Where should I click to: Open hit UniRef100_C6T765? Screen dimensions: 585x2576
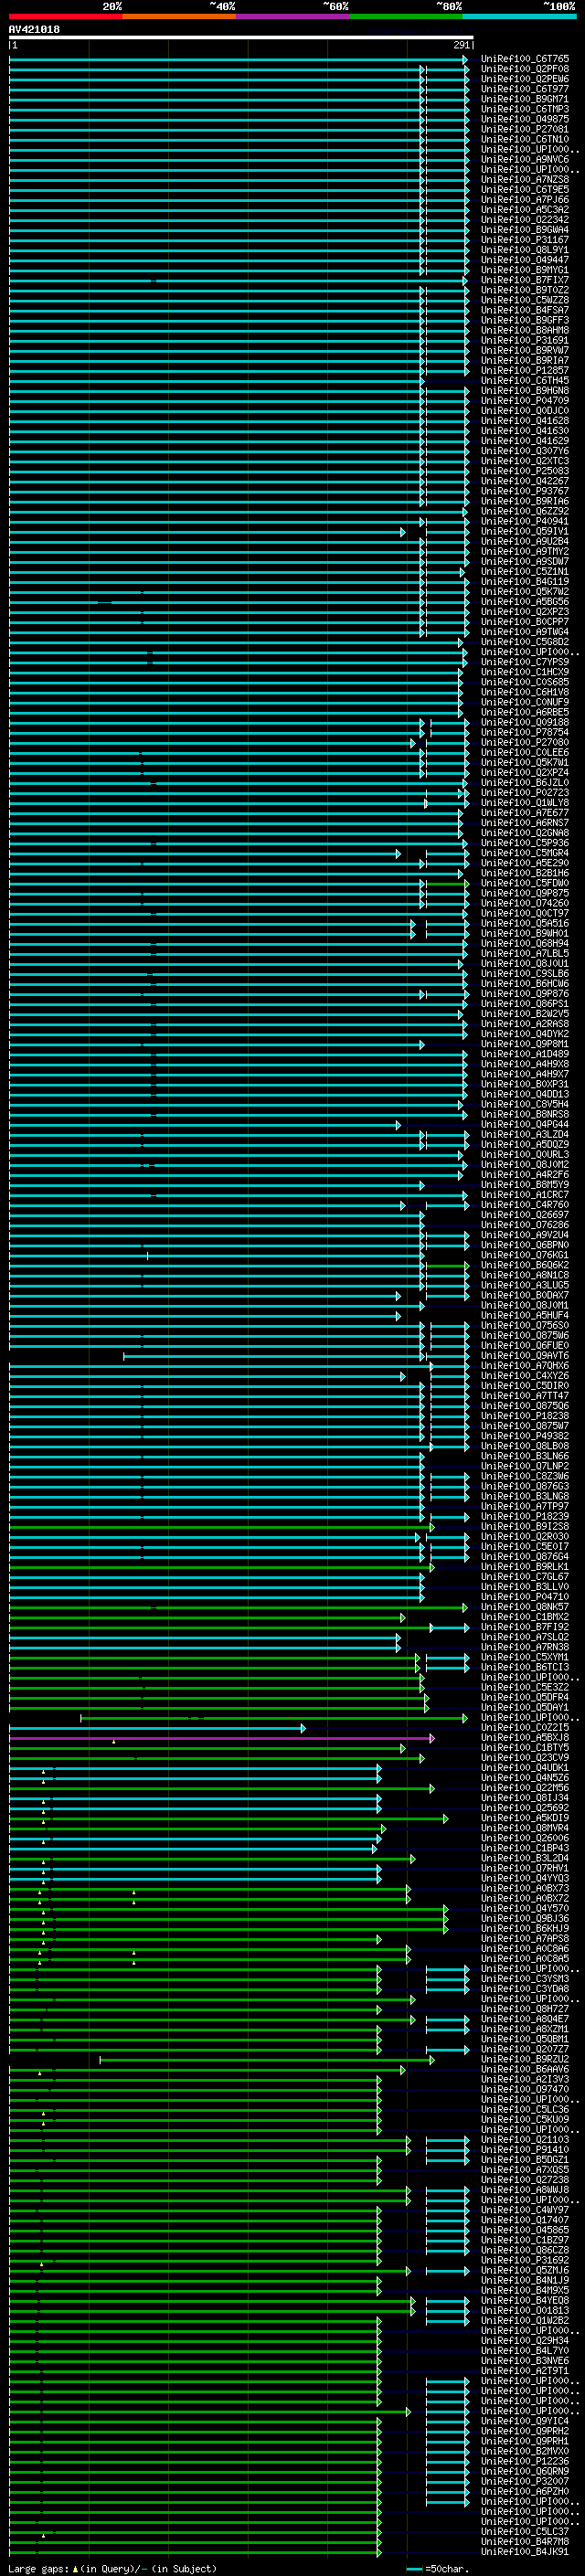tap(525, 59)
